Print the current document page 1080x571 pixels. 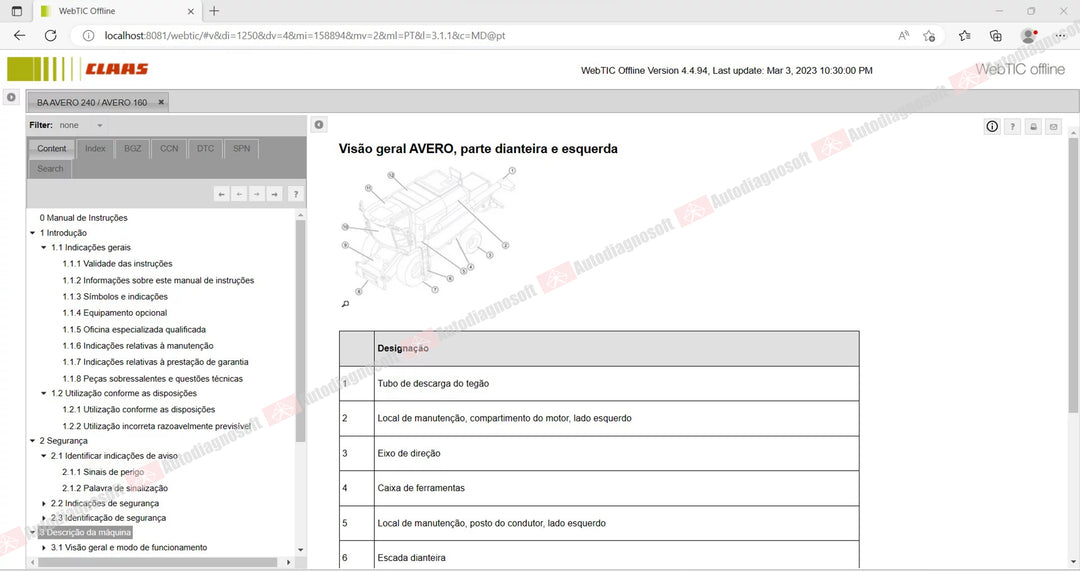(1033, 127)
